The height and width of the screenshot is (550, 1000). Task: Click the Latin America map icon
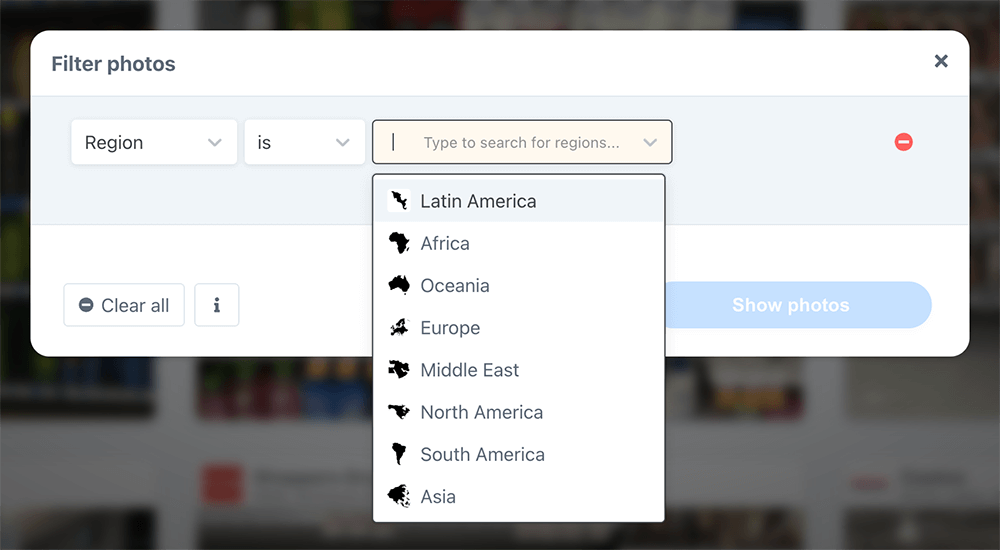tap(399, 201)
